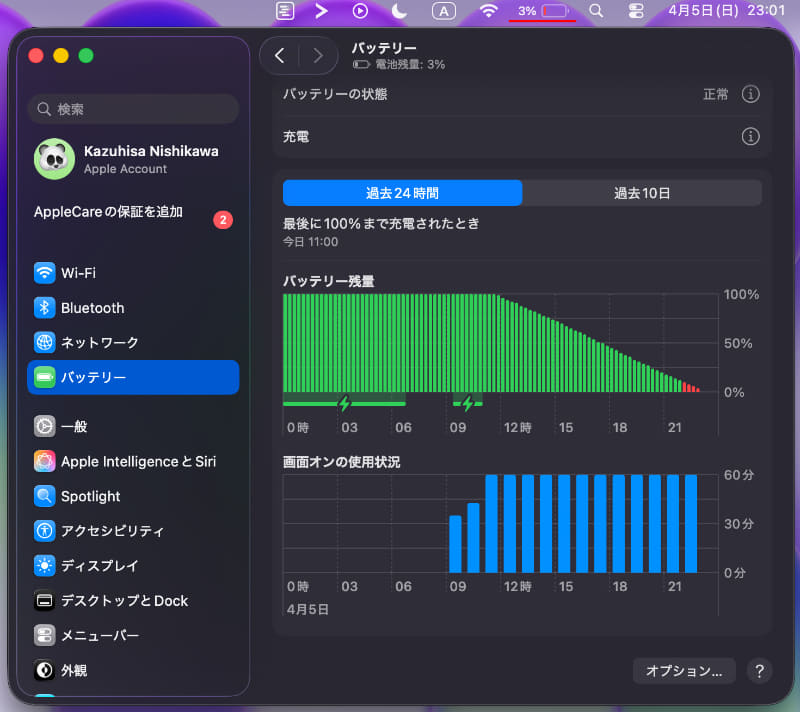Click the back navigation arrow
The image size is (800, 712).
click(x=280, y=56)
